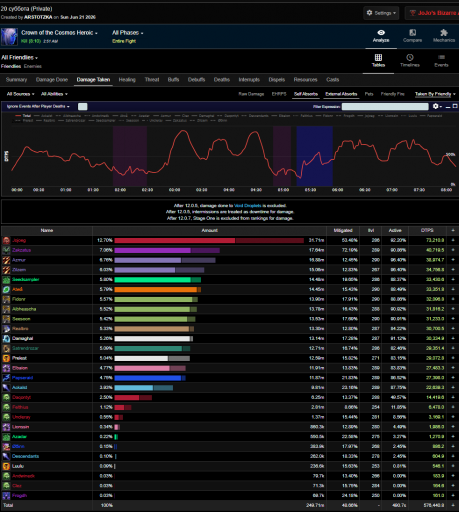Switch to the Damage Done tab
Viewport: 459px width, 512px height.
coord(52,80)
